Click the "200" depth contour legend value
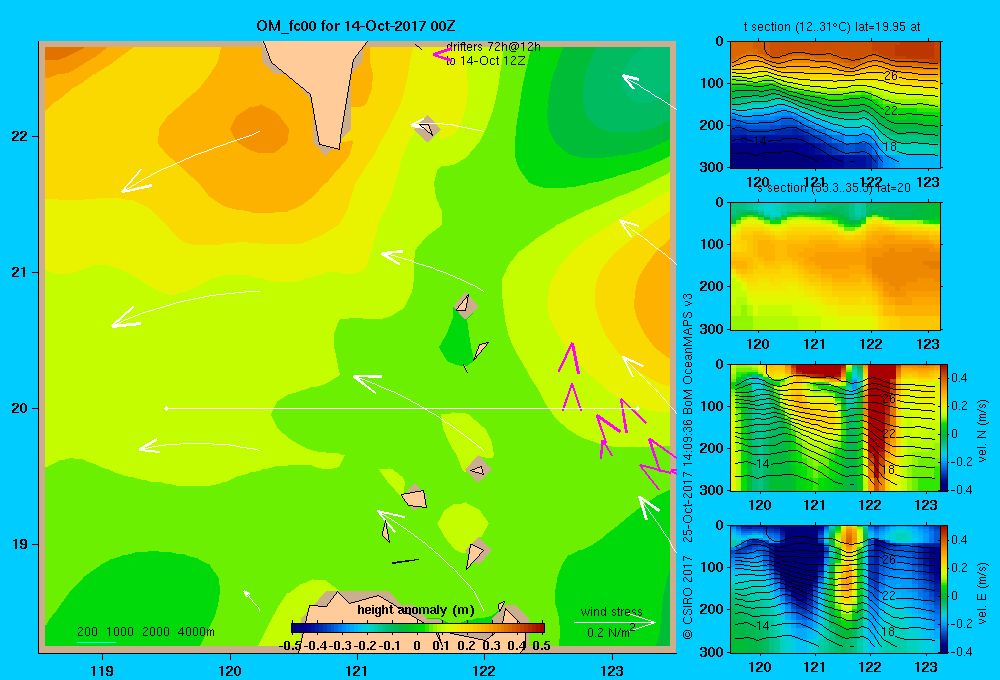The height and width of the screenshot is (680, 1000). [x=87, y=632]
